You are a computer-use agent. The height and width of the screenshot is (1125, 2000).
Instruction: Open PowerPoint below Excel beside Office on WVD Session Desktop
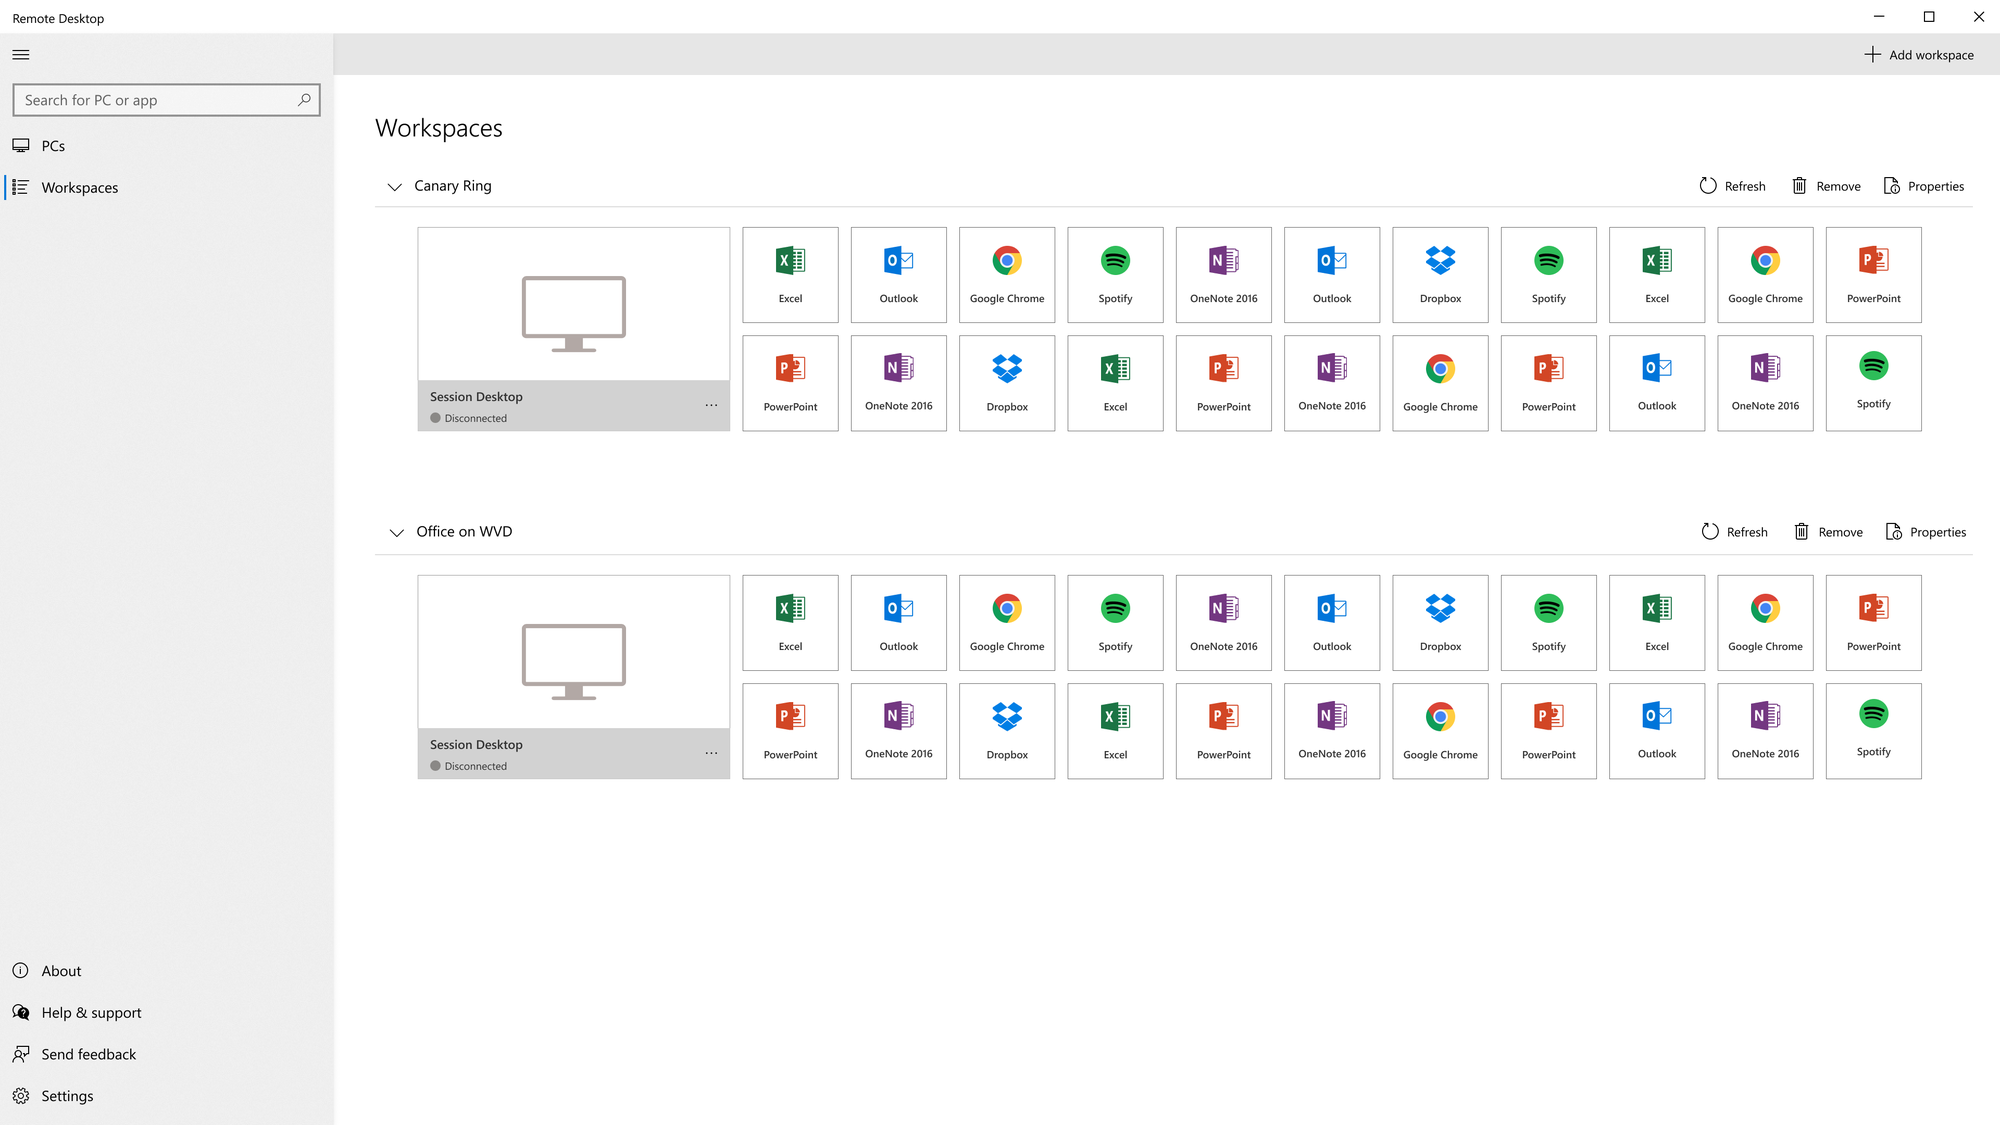(x=790, y=731)
